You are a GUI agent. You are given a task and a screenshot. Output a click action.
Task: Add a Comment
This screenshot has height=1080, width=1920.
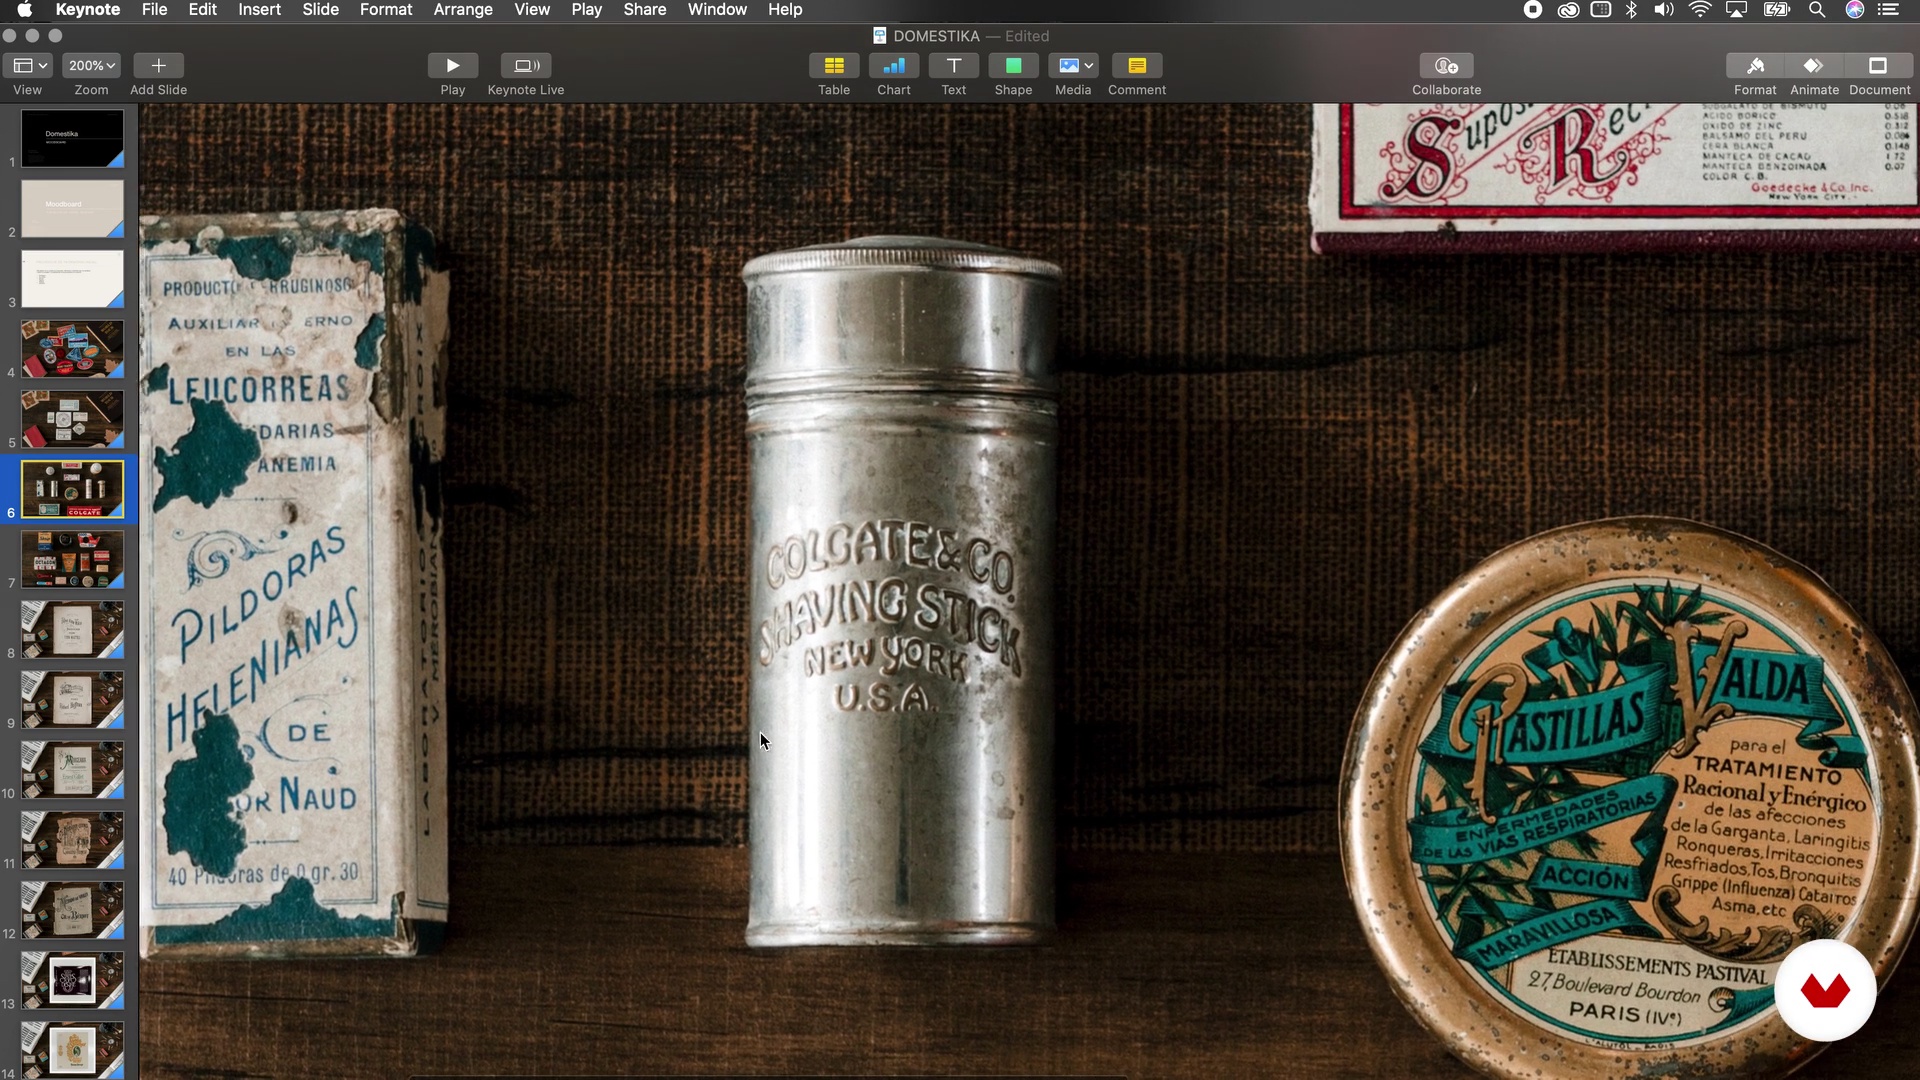pos(1137,66)
